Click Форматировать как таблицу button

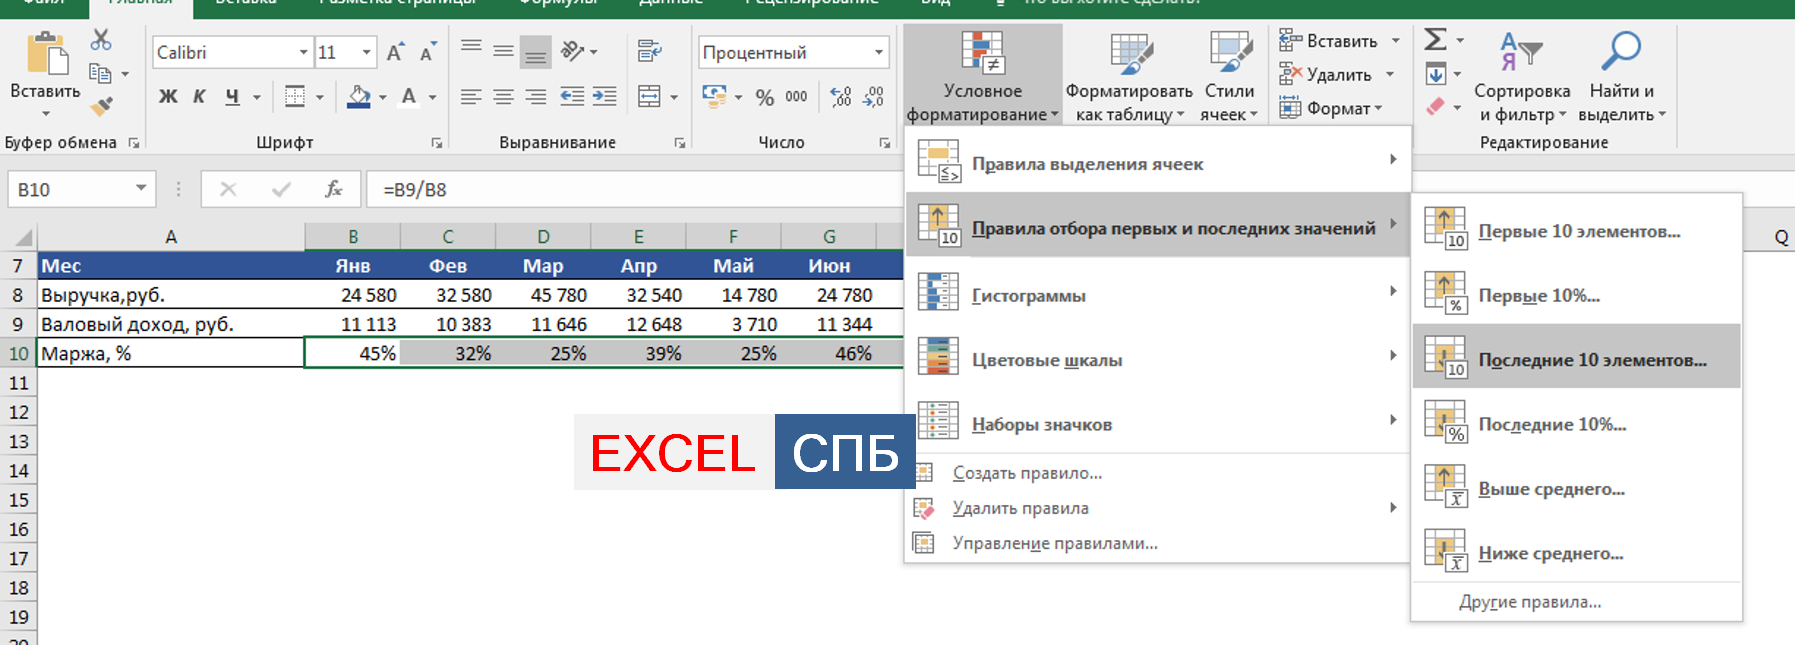tap(1129, 76)
